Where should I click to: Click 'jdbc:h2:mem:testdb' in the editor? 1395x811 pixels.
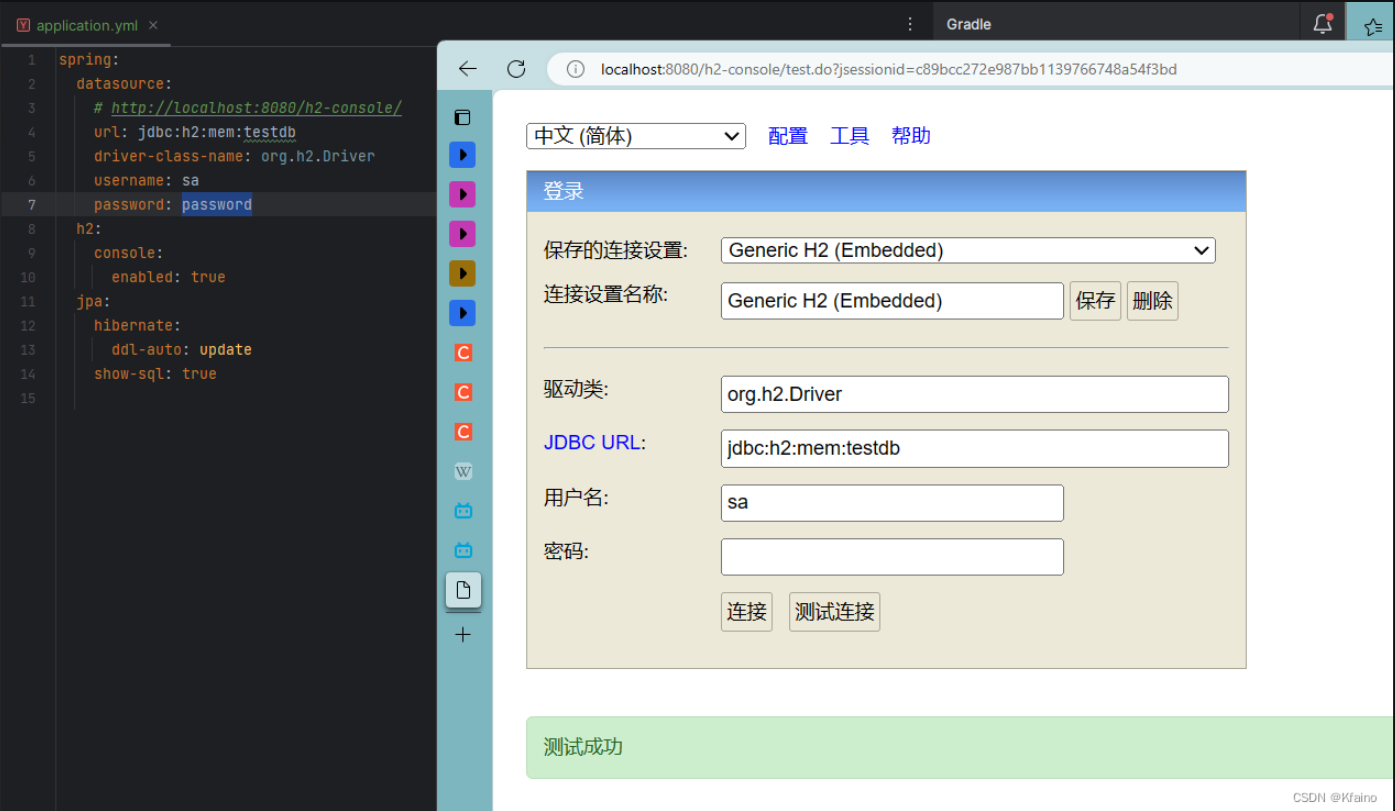[216, 132]
